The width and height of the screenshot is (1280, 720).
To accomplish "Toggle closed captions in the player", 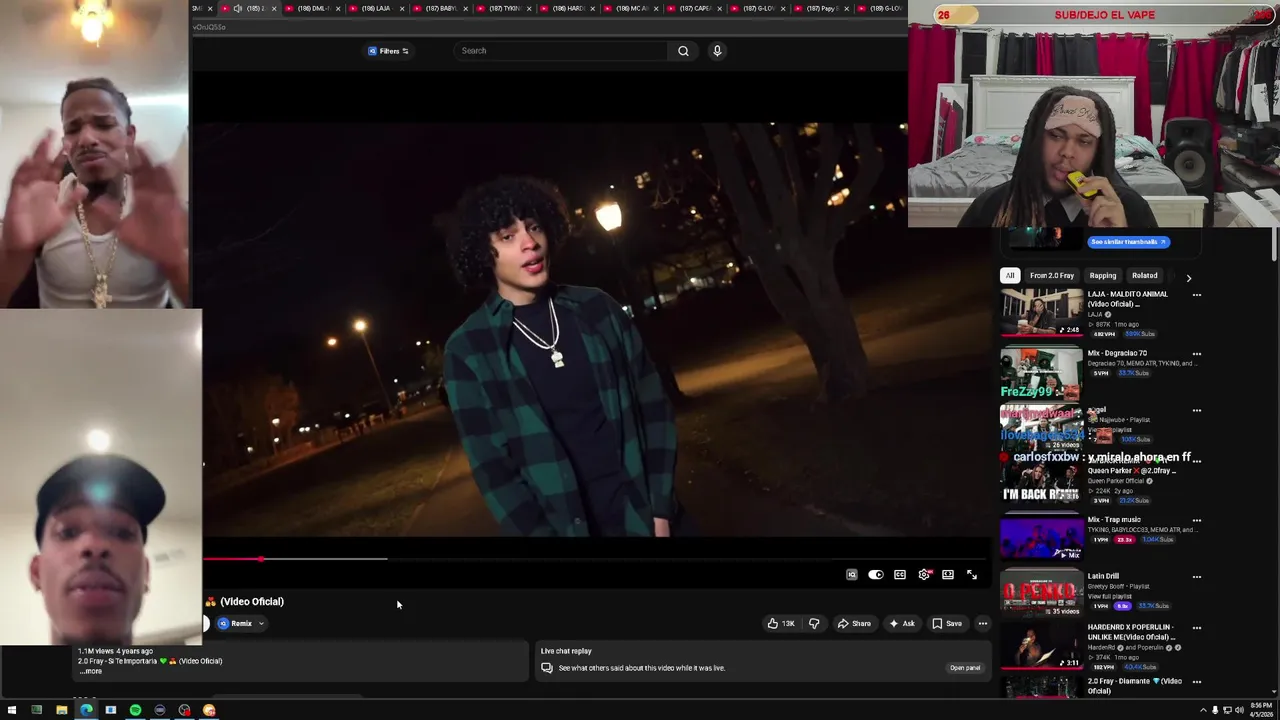I will [900, 575].
